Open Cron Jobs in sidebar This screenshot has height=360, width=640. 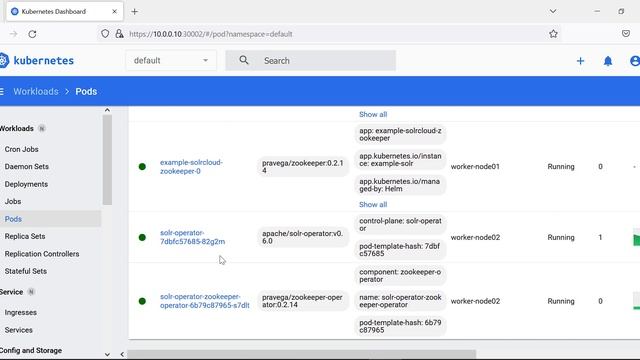coord(22,149)
